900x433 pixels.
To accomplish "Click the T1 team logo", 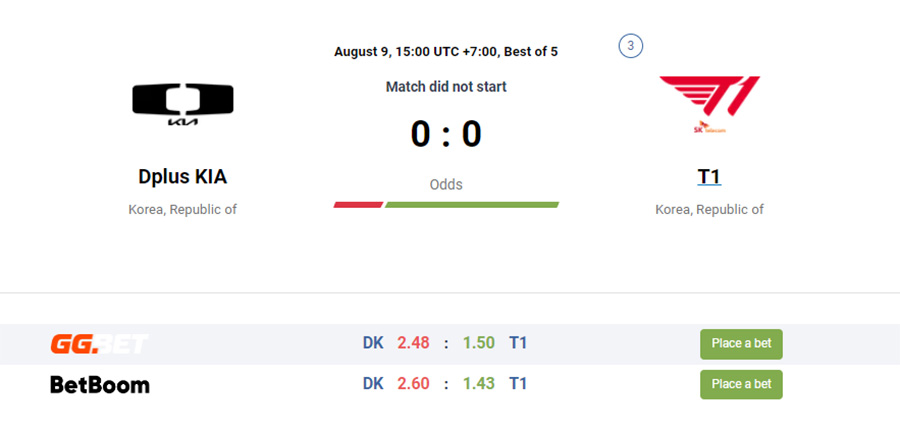I will pyautogui.click(x=709, y=105).
